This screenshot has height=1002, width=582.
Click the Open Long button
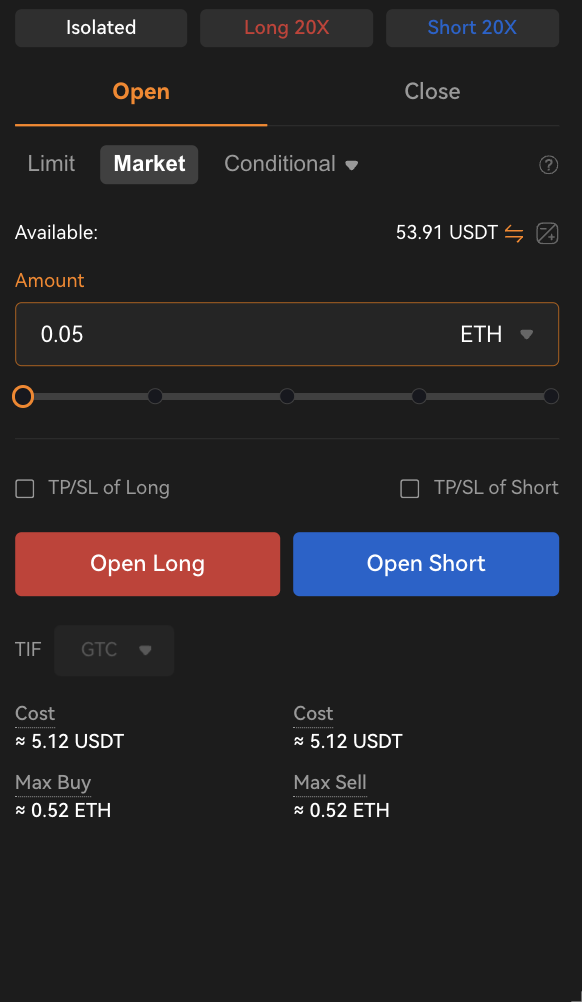coord(148,564)
